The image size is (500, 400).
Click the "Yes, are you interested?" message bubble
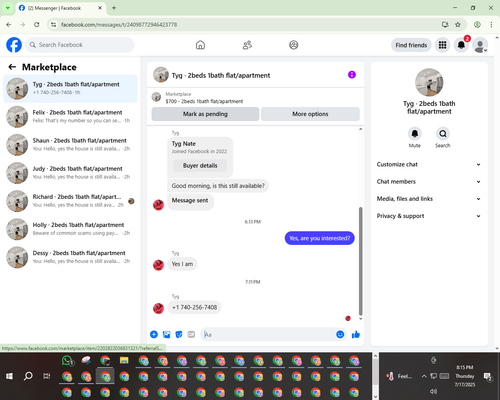tap(319, 238)
